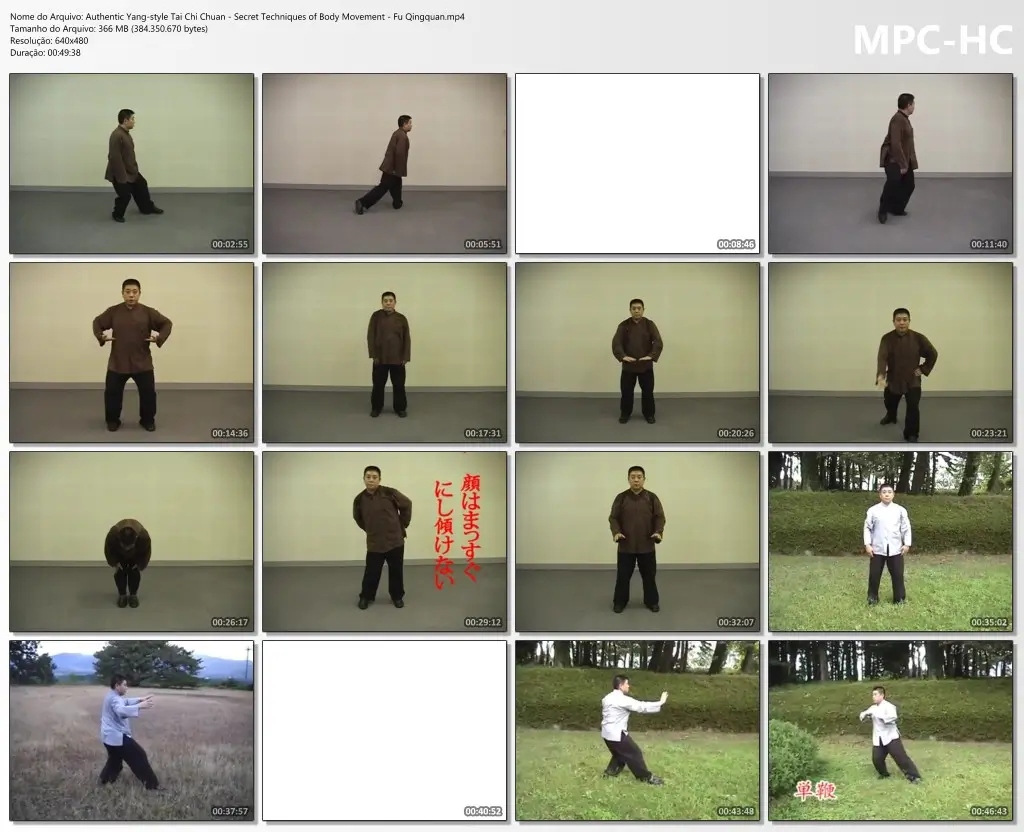Click the Resolução 640x480 line
The height and width of the screenshot is (832, 1024).
pyautogui.click(x=49, y=40)
